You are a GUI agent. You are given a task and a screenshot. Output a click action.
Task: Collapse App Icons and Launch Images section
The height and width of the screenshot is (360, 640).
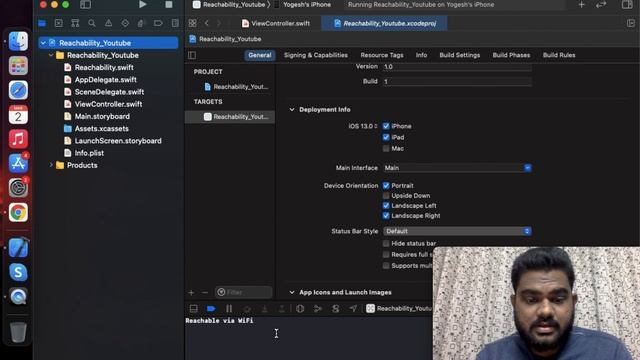(292, 292)
